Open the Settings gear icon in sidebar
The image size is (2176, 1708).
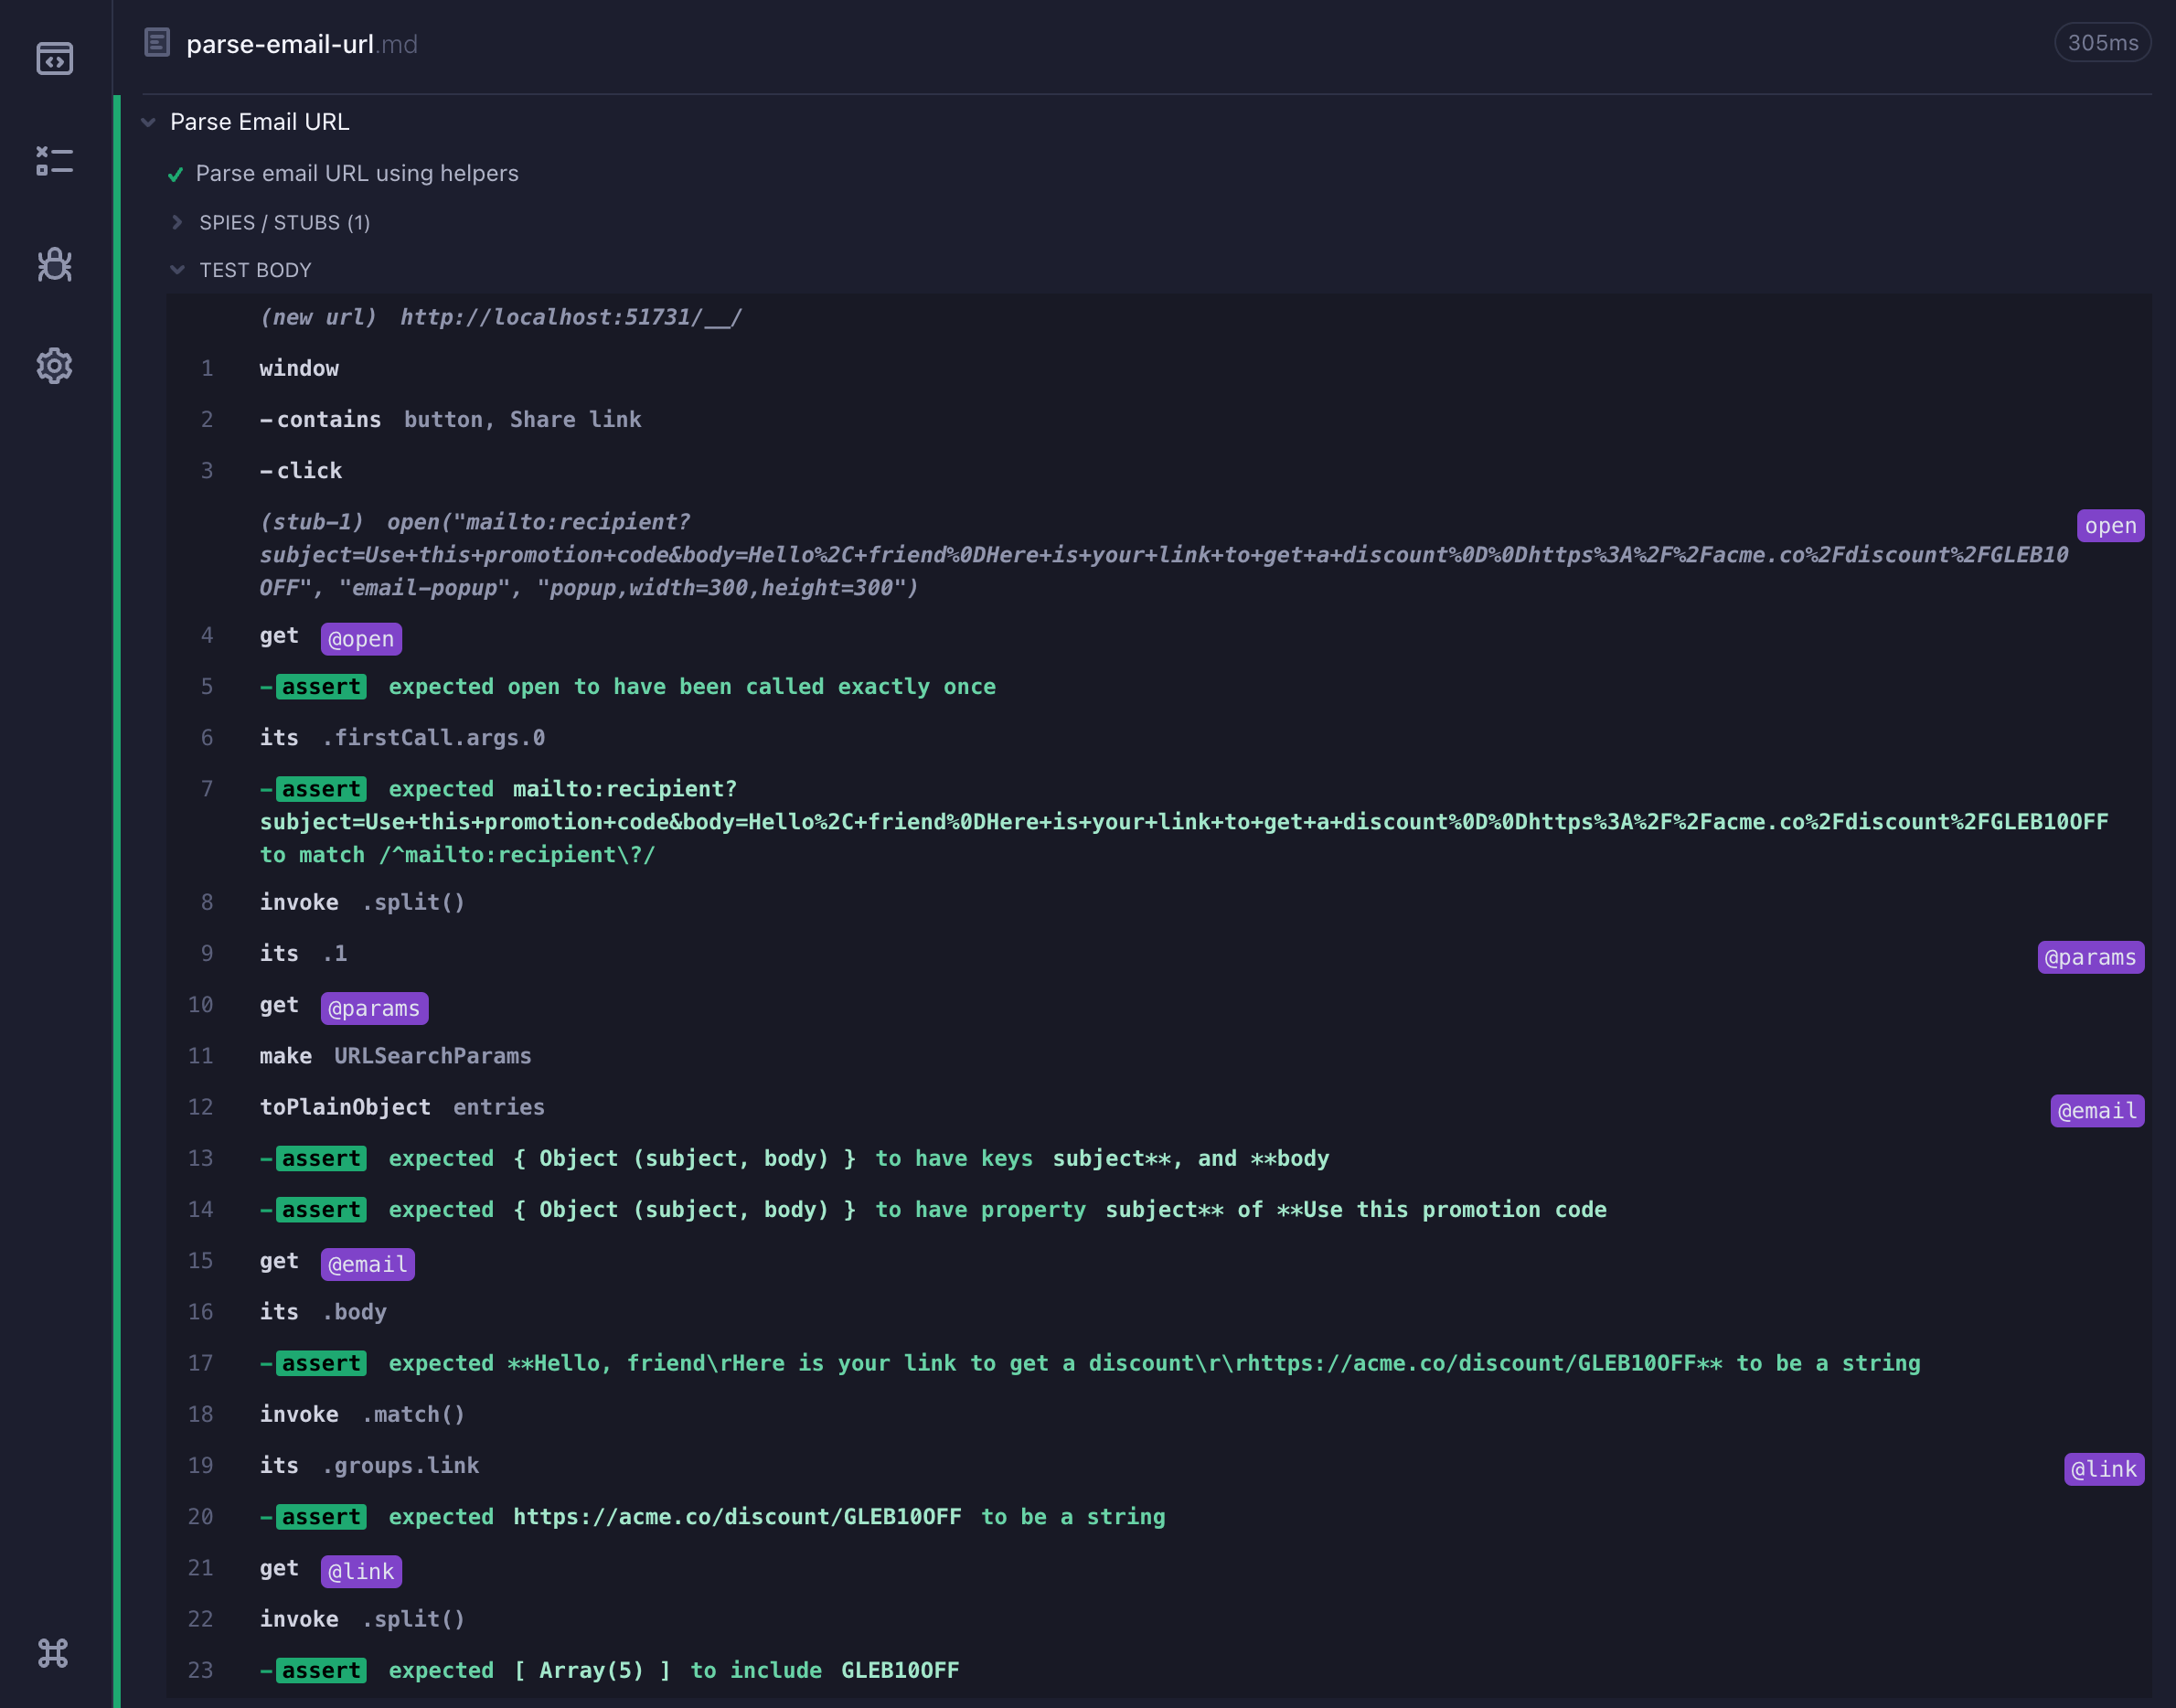pyautogui.click(x=54, y=366)
